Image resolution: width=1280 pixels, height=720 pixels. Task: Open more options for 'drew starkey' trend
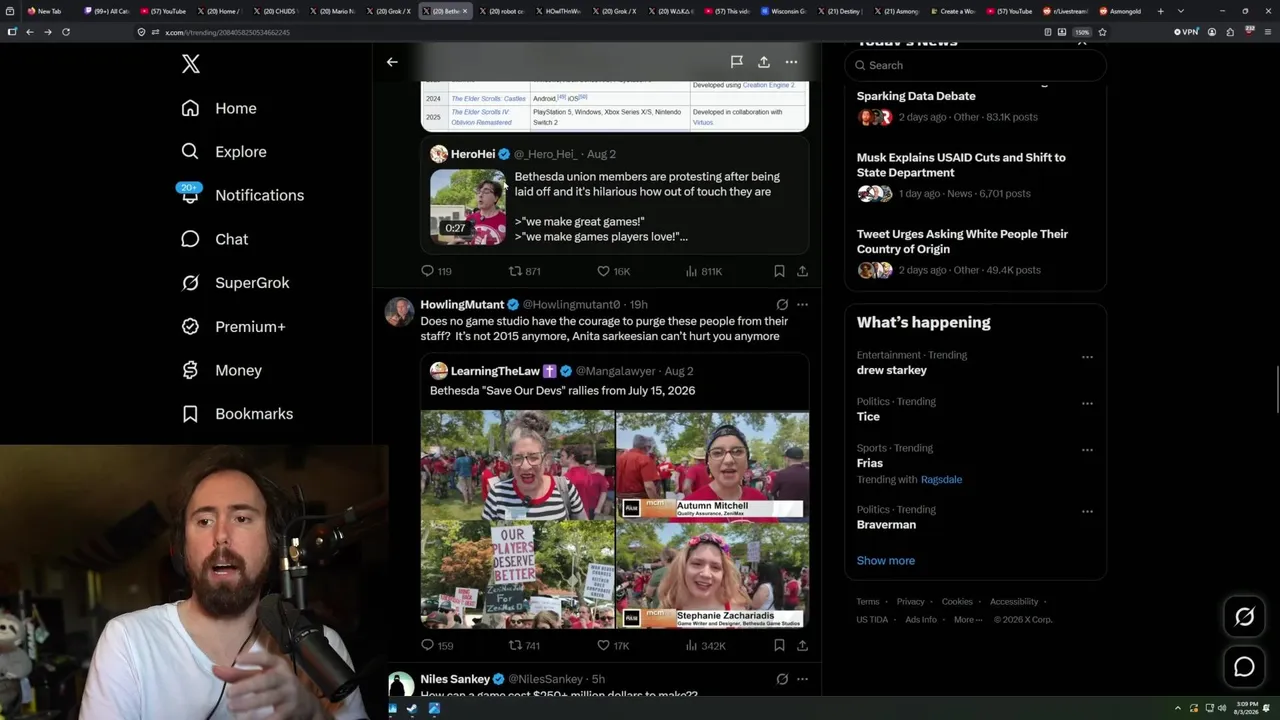pos(1087,357)
